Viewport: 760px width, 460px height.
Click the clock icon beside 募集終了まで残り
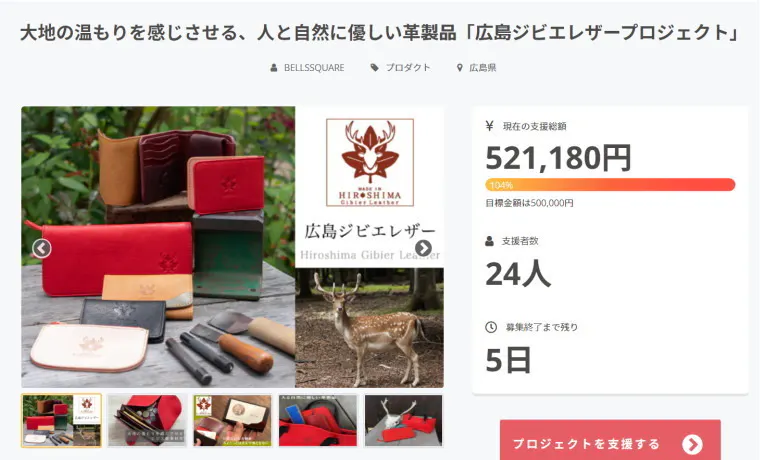[491, 327]
